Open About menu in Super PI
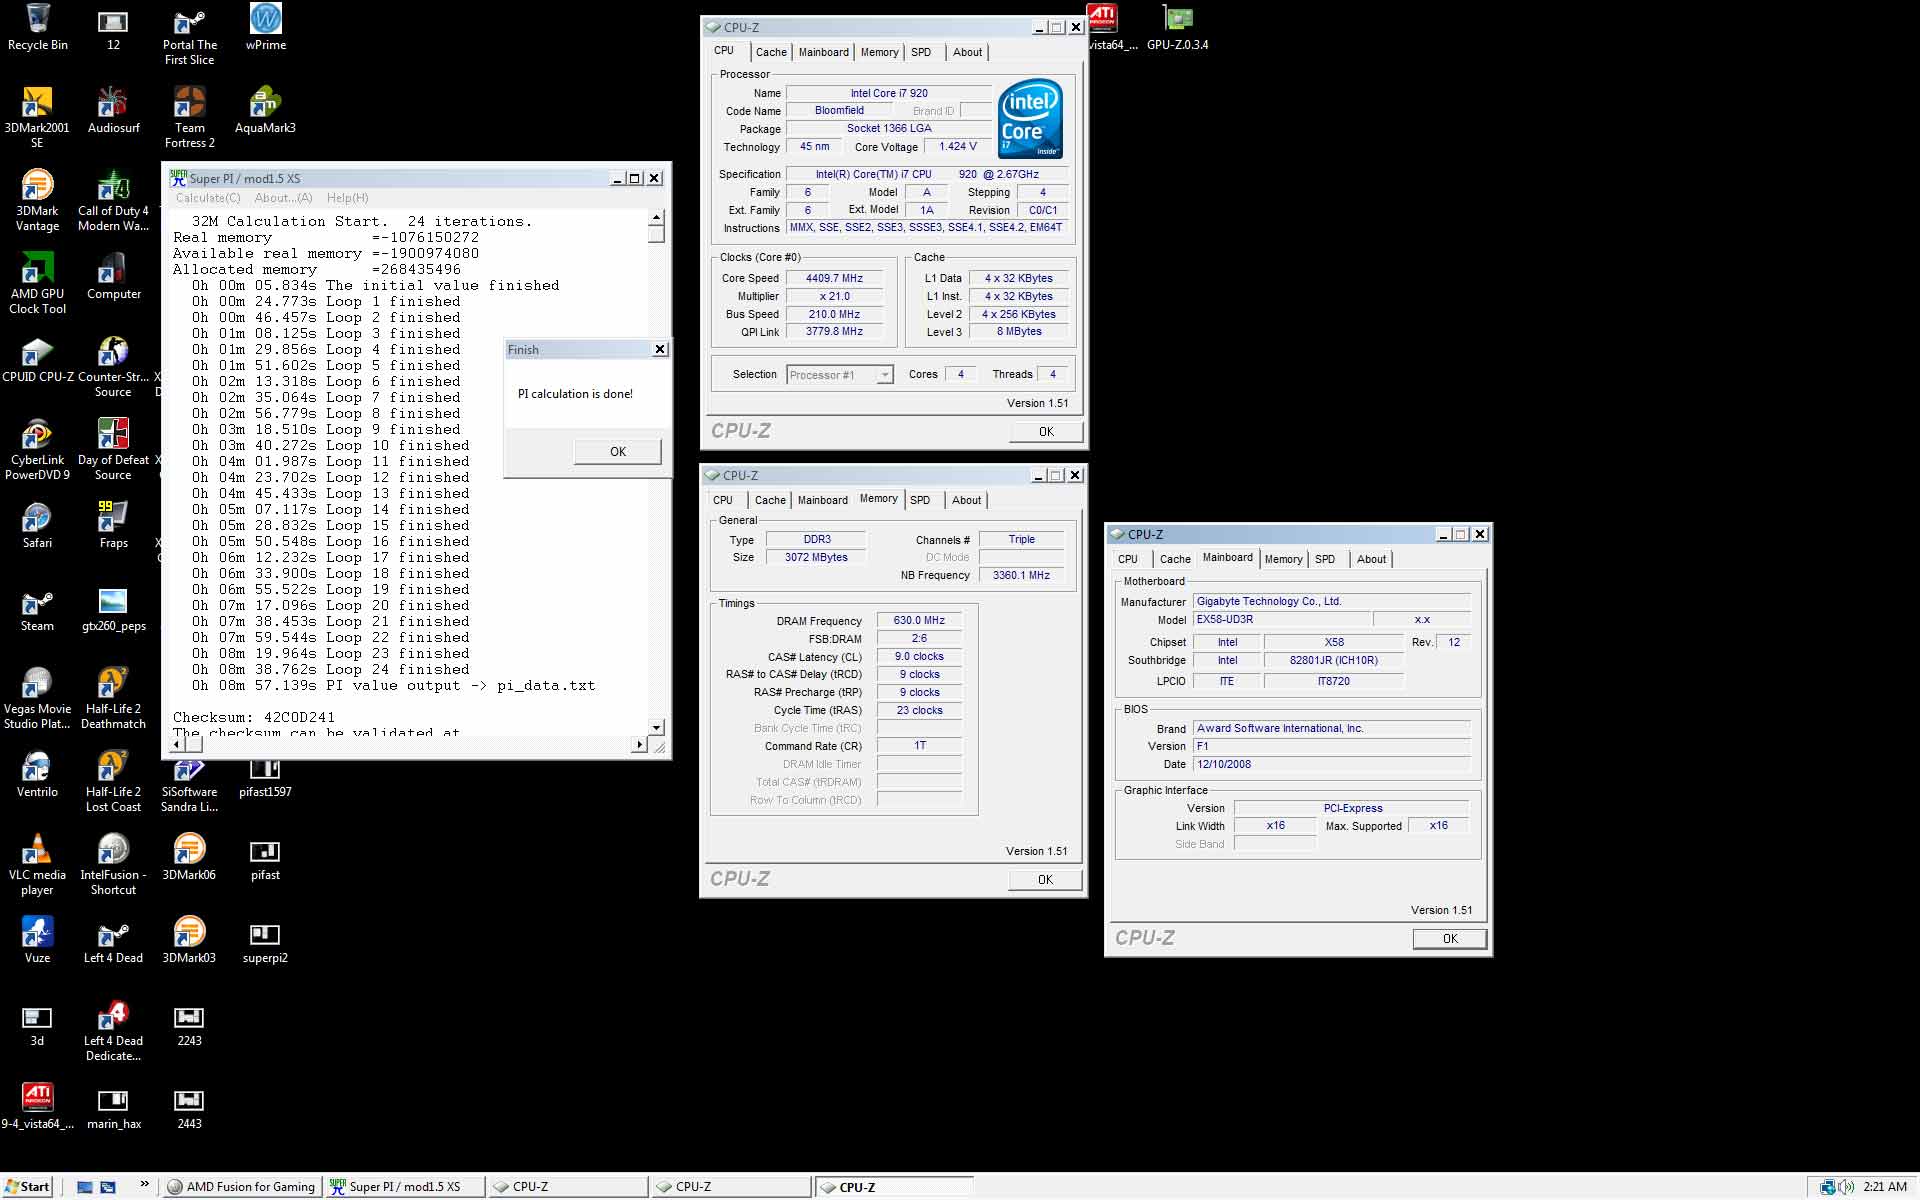 click(283, 198)
